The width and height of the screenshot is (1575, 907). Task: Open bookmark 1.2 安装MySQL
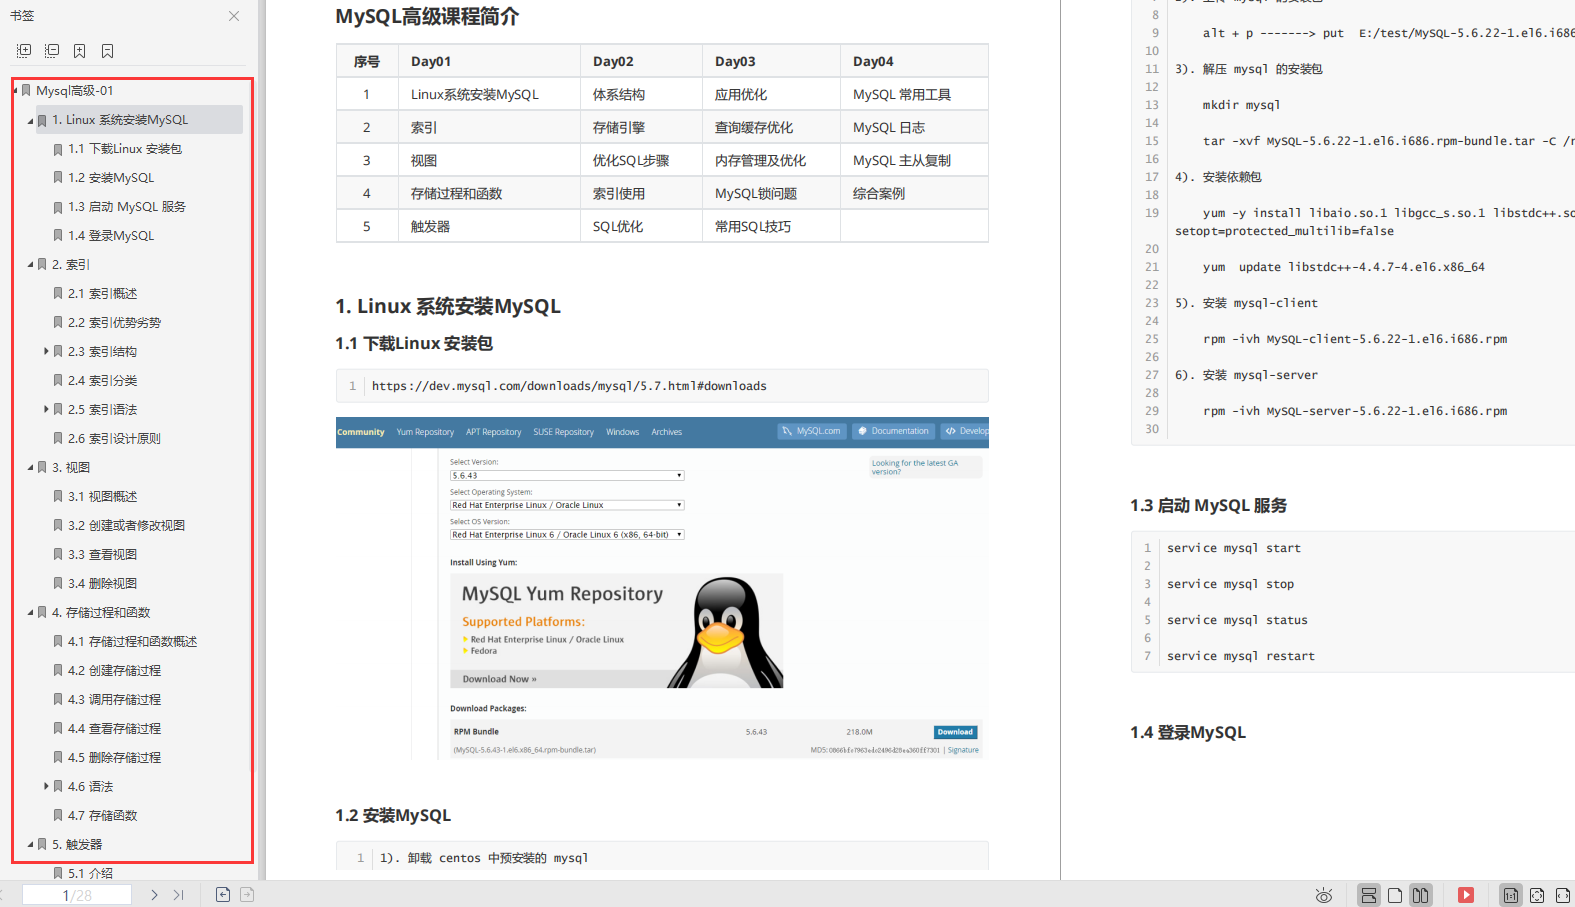pyautogui.click(x=111, y=178)
